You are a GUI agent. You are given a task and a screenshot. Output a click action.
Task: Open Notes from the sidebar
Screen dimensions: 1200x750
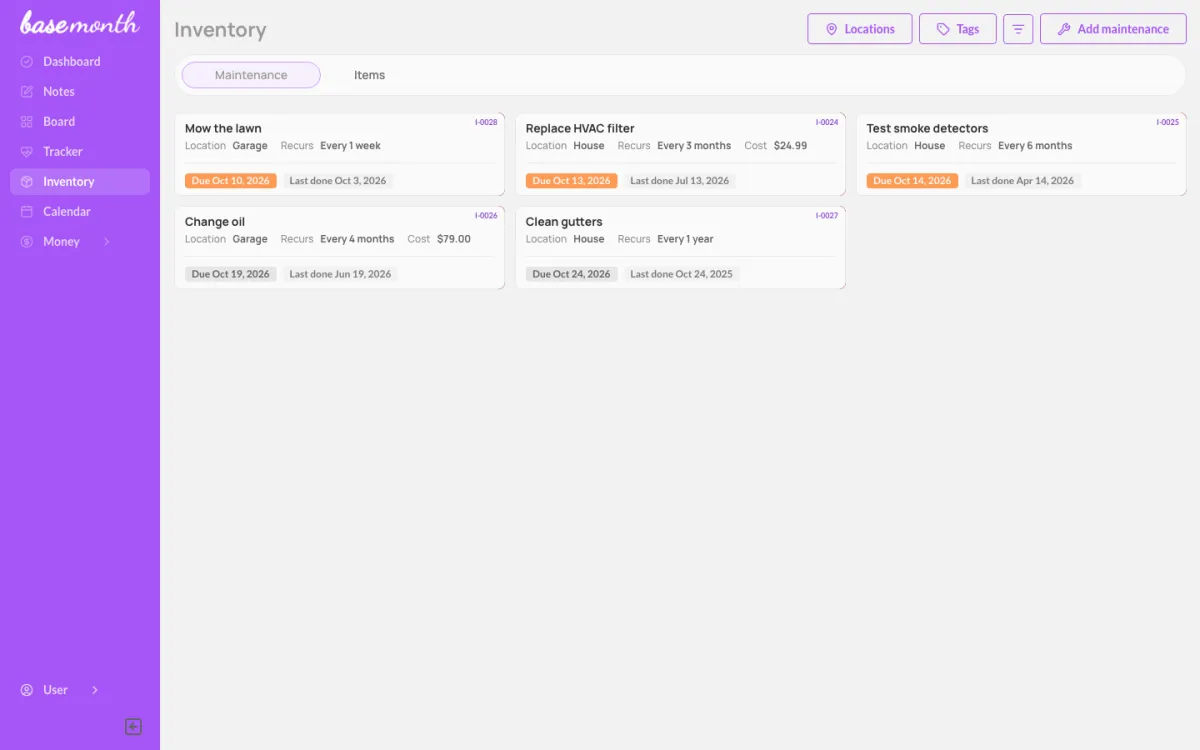coord(80,92)
